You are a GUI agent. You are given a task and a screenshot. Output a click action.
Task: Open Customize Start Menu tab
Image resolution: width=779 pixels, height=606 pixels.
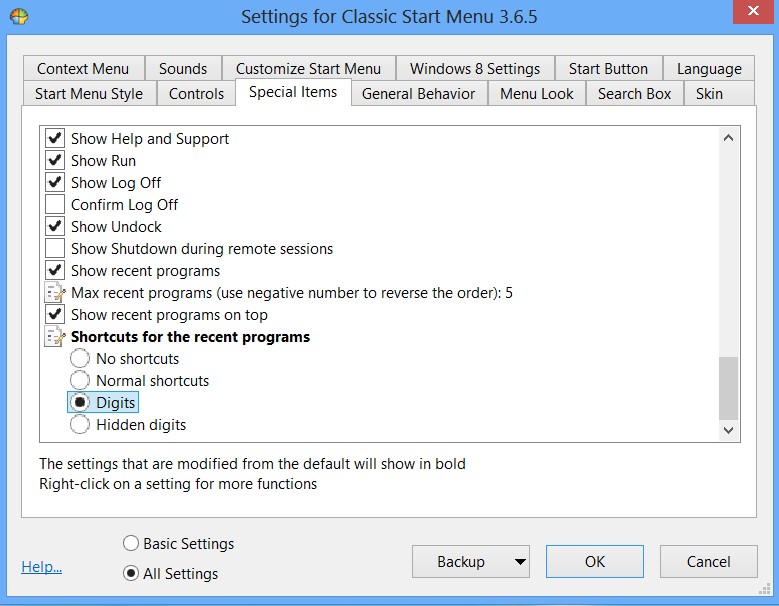click(309, 69)
